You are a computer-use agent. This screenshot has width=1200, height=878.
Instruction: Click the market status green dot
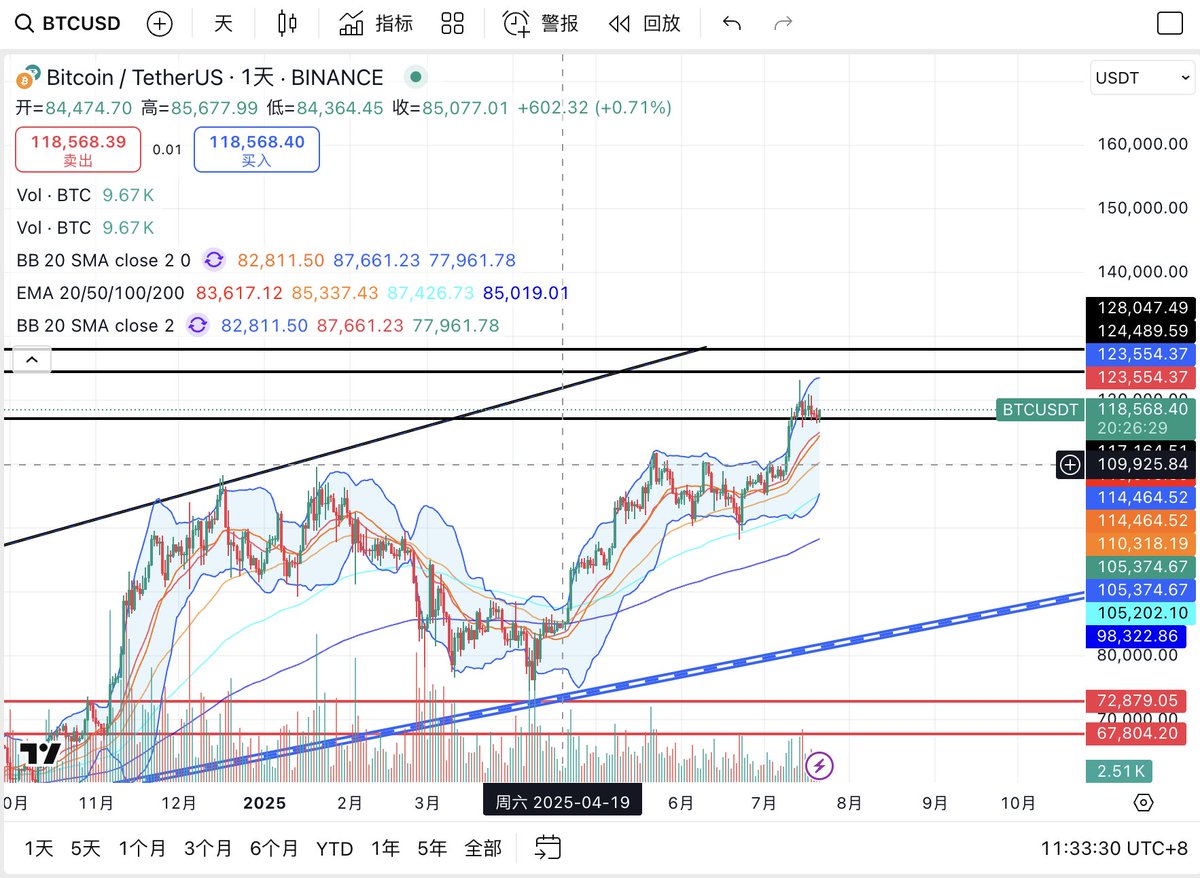click(x=416, y=77)
